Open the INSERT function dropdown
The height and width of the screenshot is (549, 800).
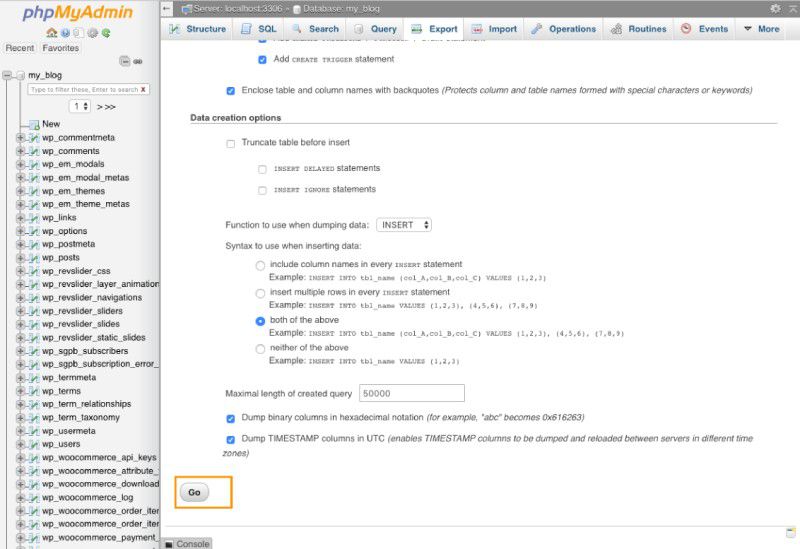[x=404, y=225]
